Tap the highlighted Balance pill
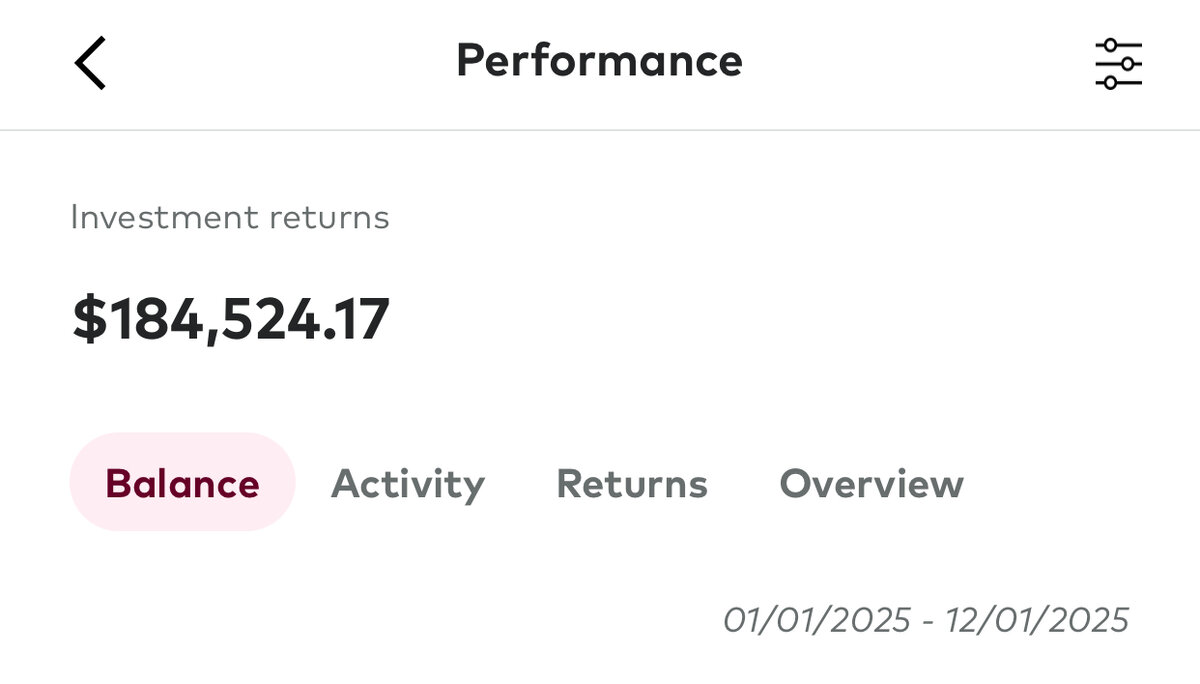Screen dimensions: 1200x684 pos(182,483)
